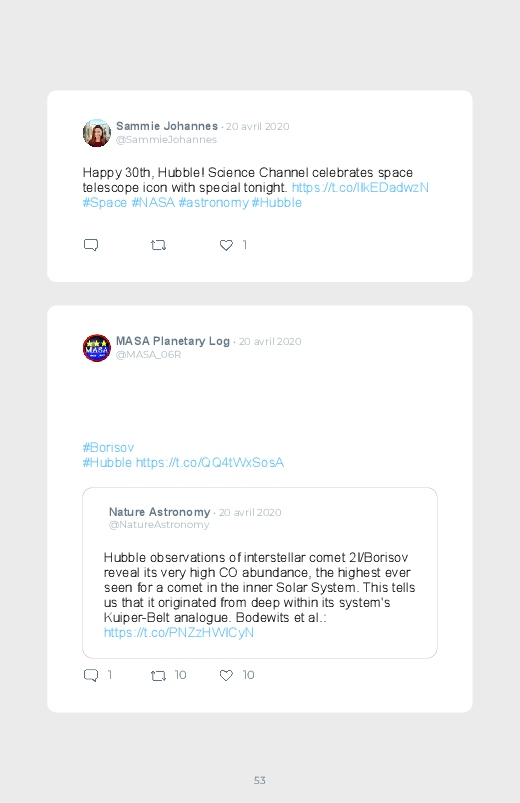This screenshot has height=803, width=520.
Task: Open MASA Planetary Log avatar logo
Action: [x=97, y=348]
